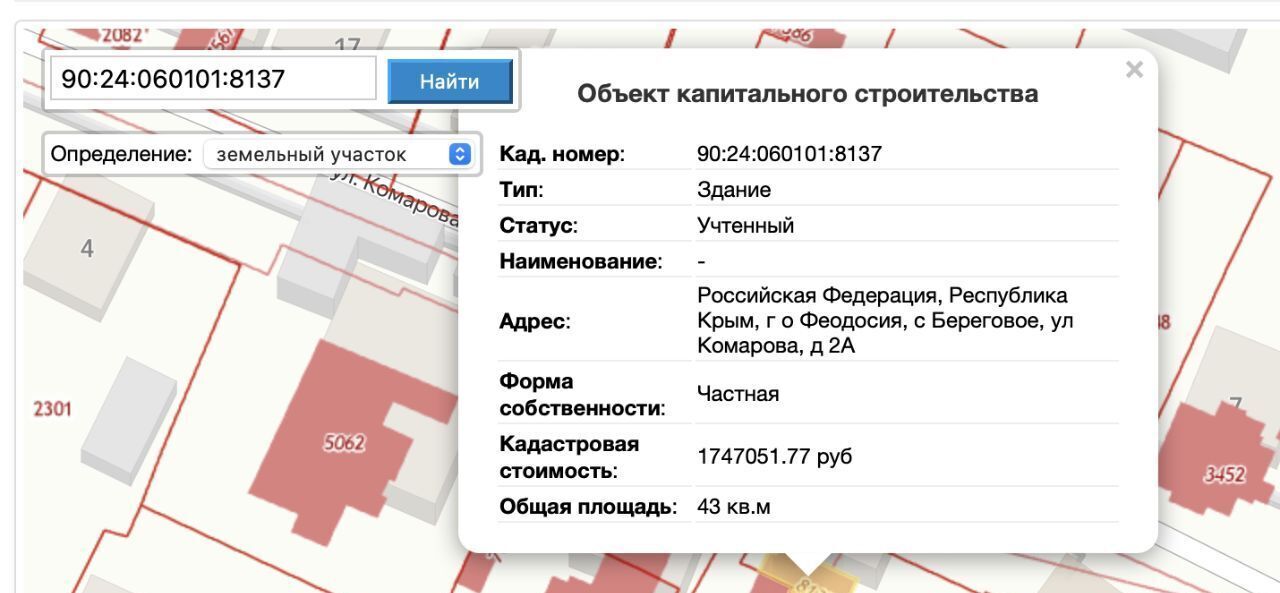Open the Определение type dropdown
The height and width of the screenshot is (593, 1280).
[x=336, y=154]
